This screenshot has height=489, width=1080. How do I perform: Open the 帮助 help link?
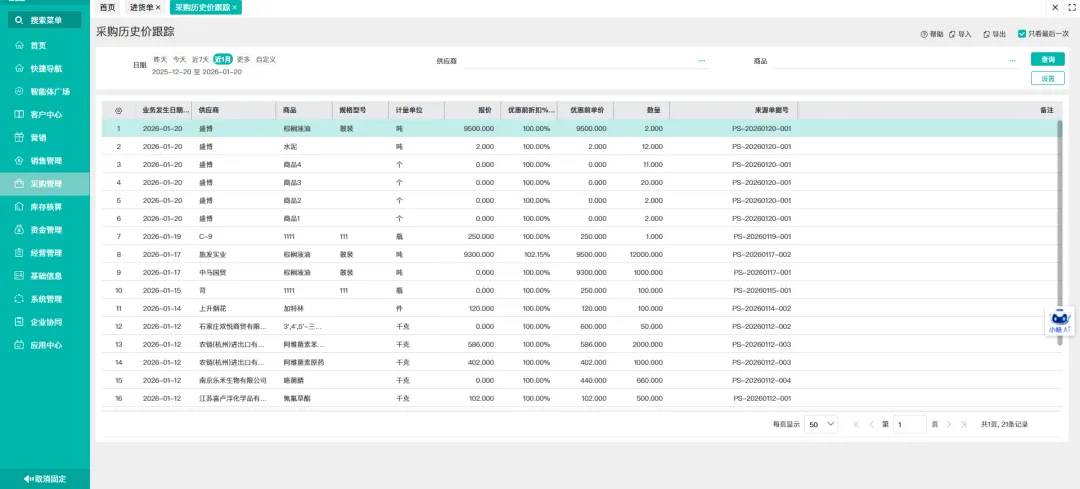tap(932, 34)
